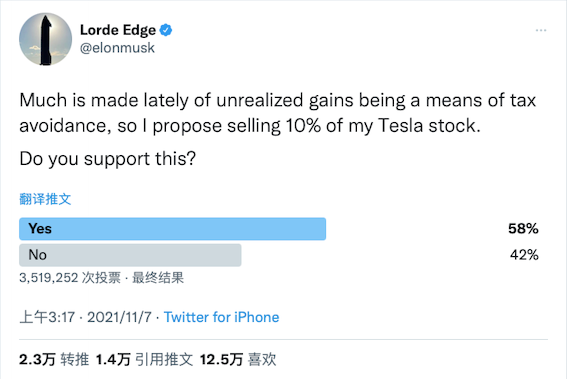The width and height of the screenshot is (567, 379).
Task: Click the tweet text about Tesla stock
Action: pyautogui.click(x=277, y=113)
